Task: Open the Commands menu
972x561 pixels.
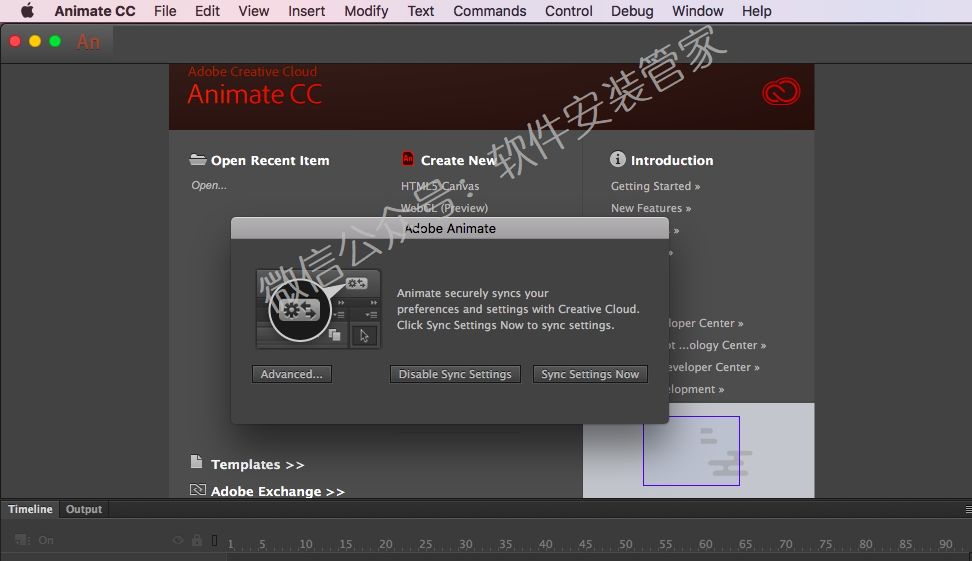Action: pos(489,11)
